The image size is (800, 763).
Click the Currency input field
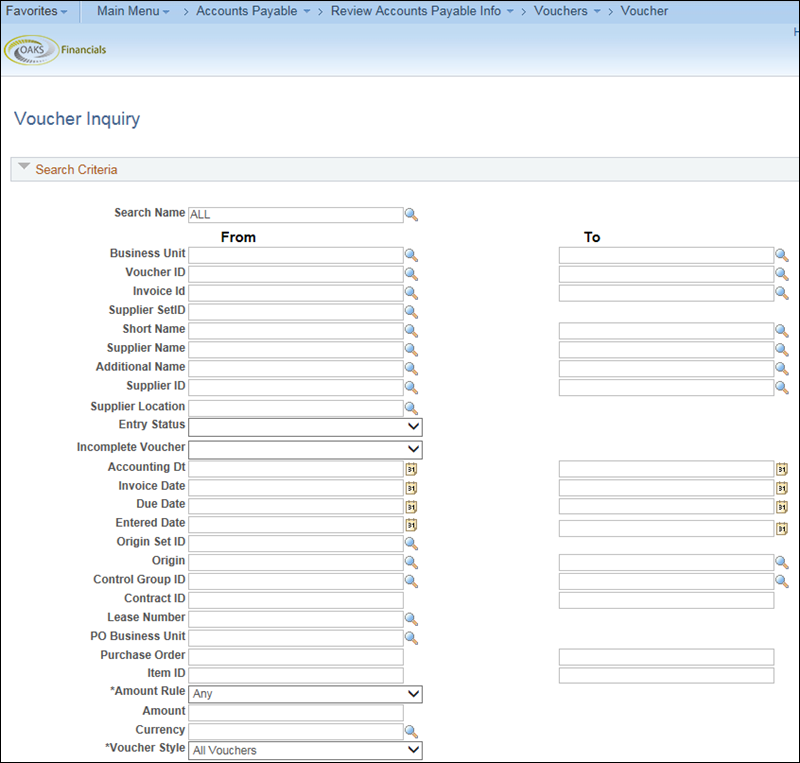click(295, 732)
